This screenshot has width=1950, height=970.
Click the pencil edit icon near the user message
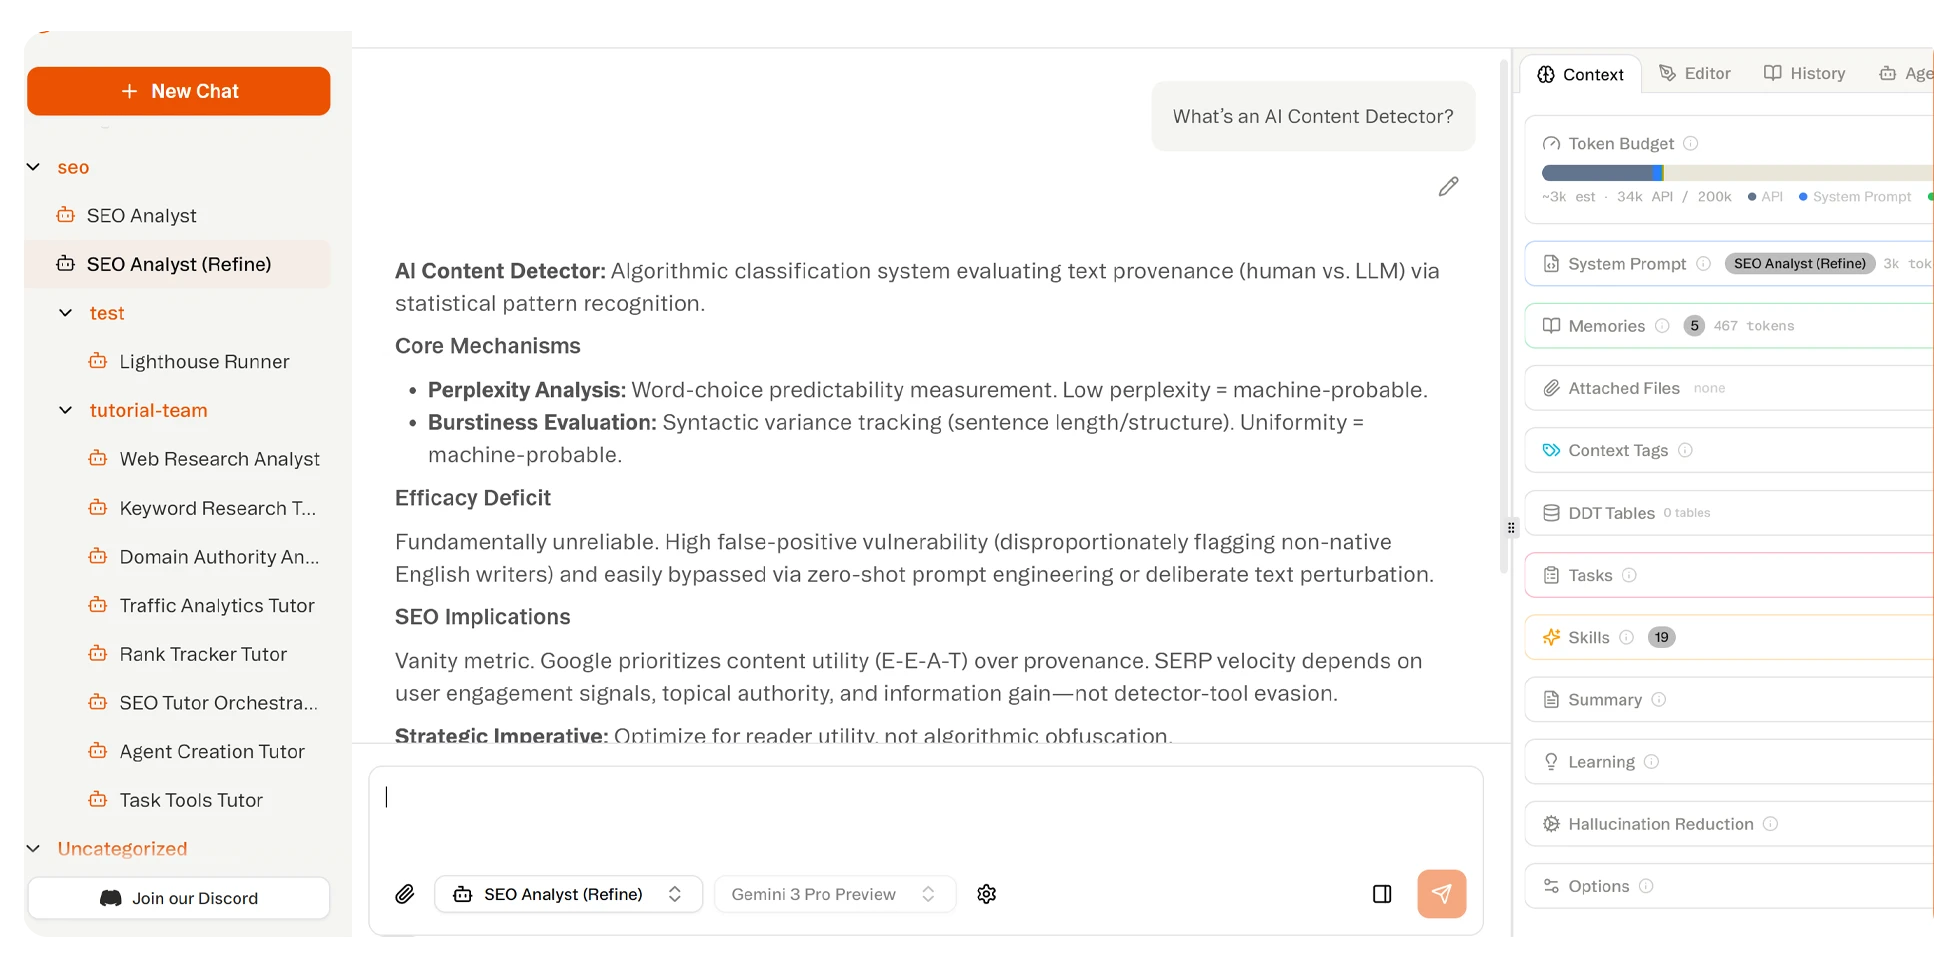click(1448, 186)
